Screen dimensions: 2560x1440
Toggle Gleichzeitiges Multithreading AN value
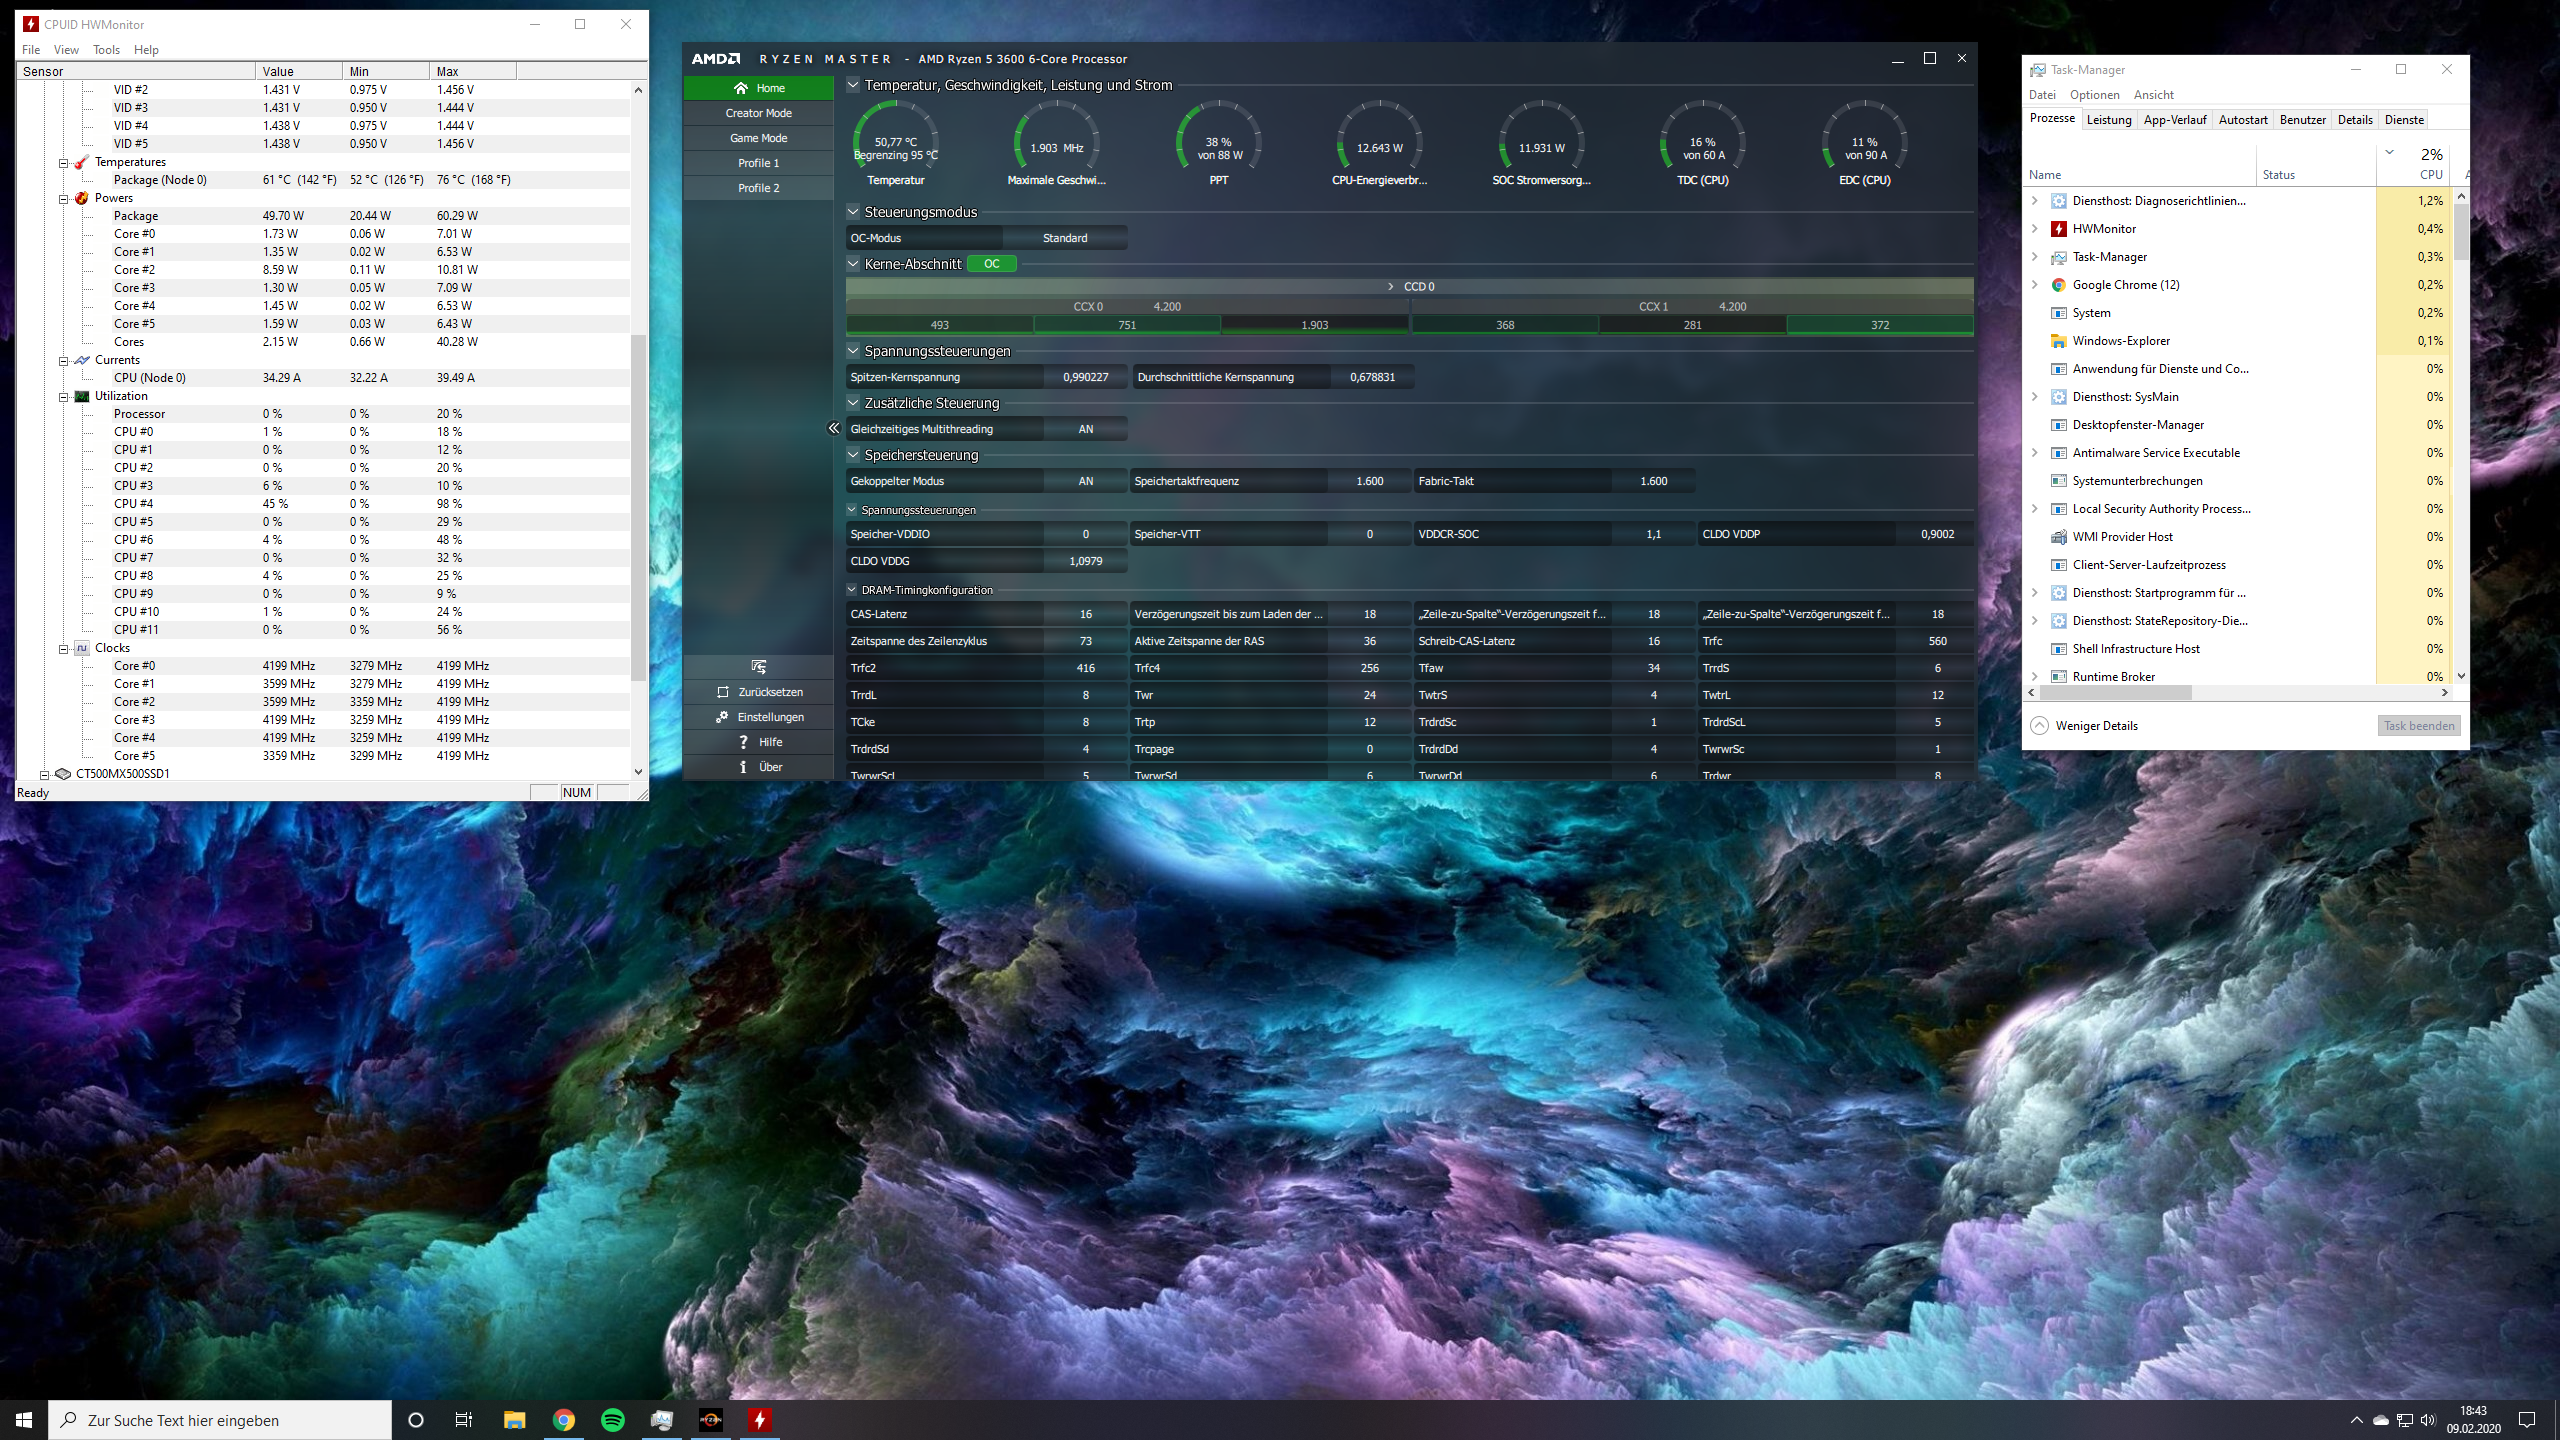1085,429
